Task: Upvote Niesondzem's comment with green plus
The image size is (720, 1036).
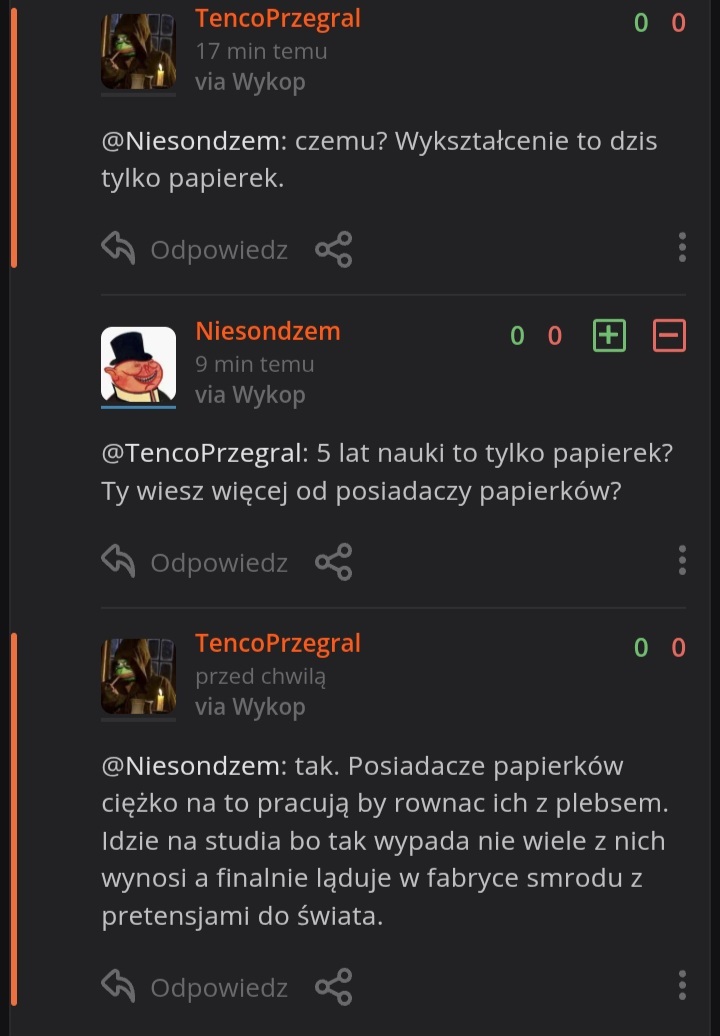Action: [x=609, y=335]
